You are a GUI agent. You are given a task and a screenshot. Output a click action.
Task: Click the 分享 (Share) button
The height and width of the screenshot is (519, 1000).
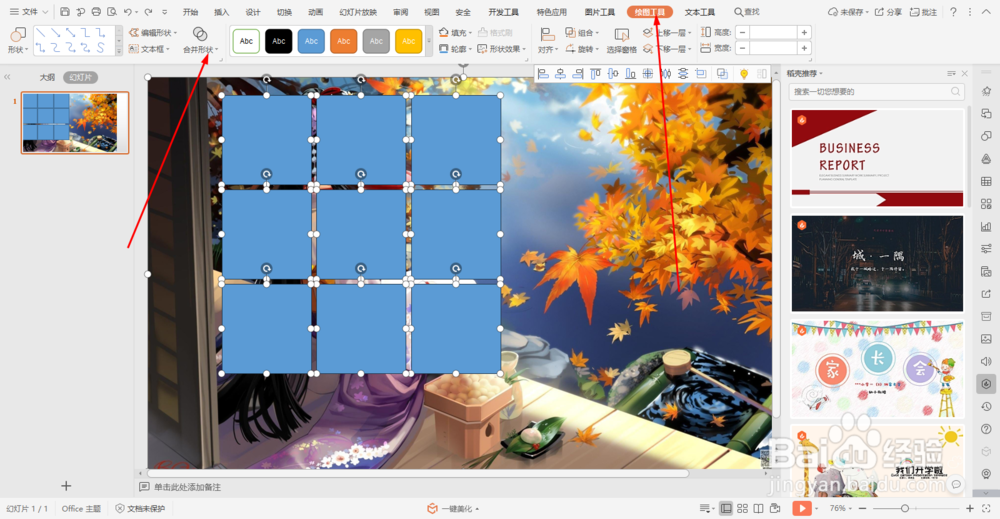pos(888,11)
